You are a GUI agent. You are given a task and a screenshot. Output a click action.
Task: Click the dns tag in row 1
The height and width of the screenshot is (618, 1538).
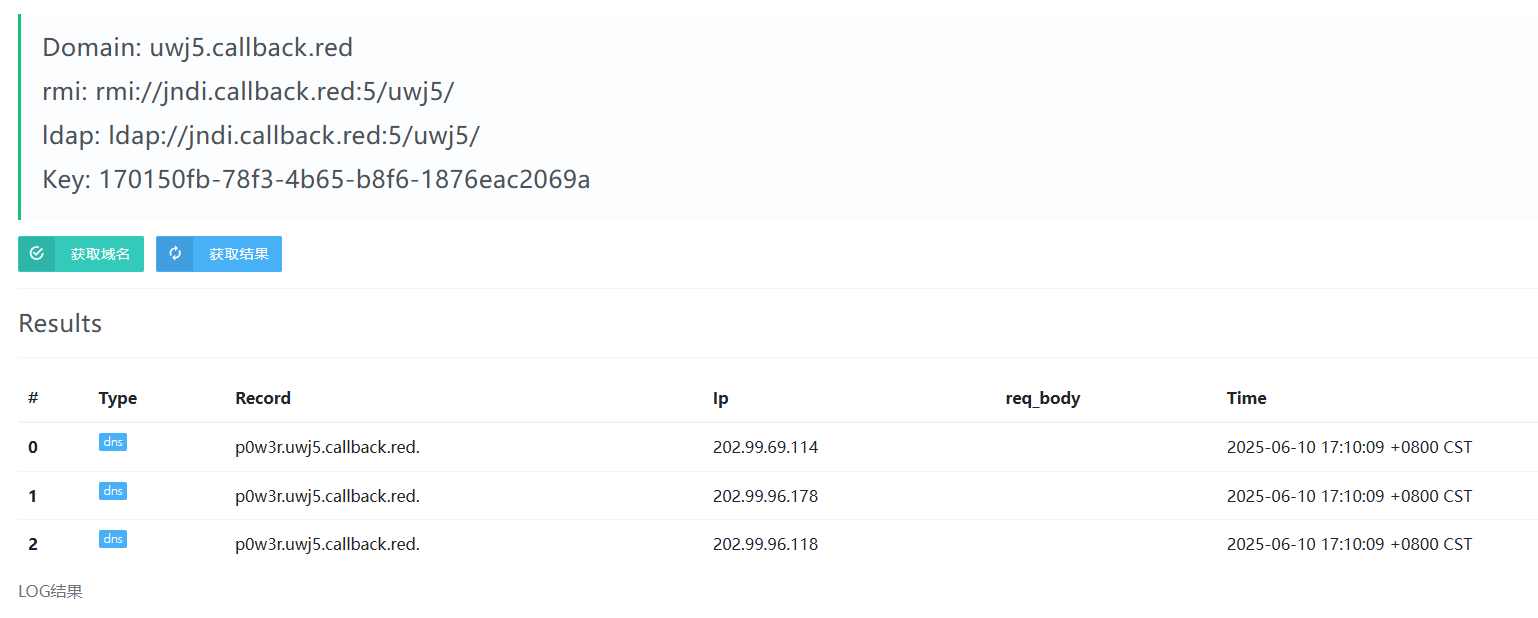(x=113, y=491)
